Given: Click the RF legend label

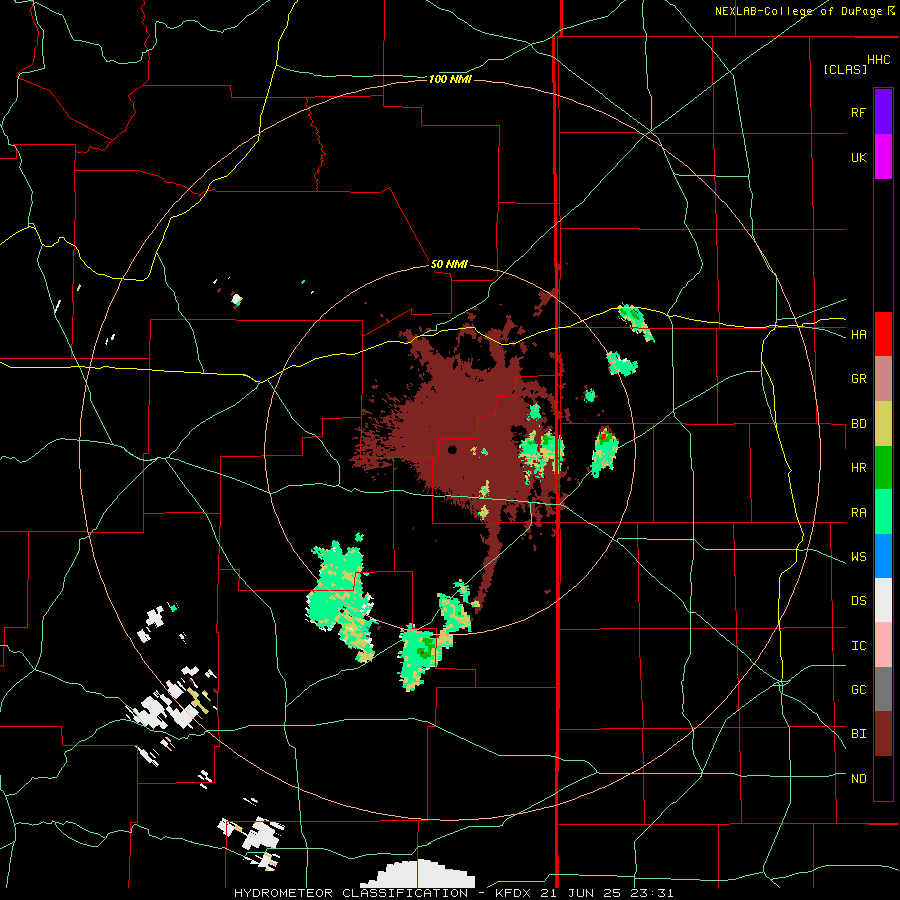Looking at the screenshot, I should [858, 112].
